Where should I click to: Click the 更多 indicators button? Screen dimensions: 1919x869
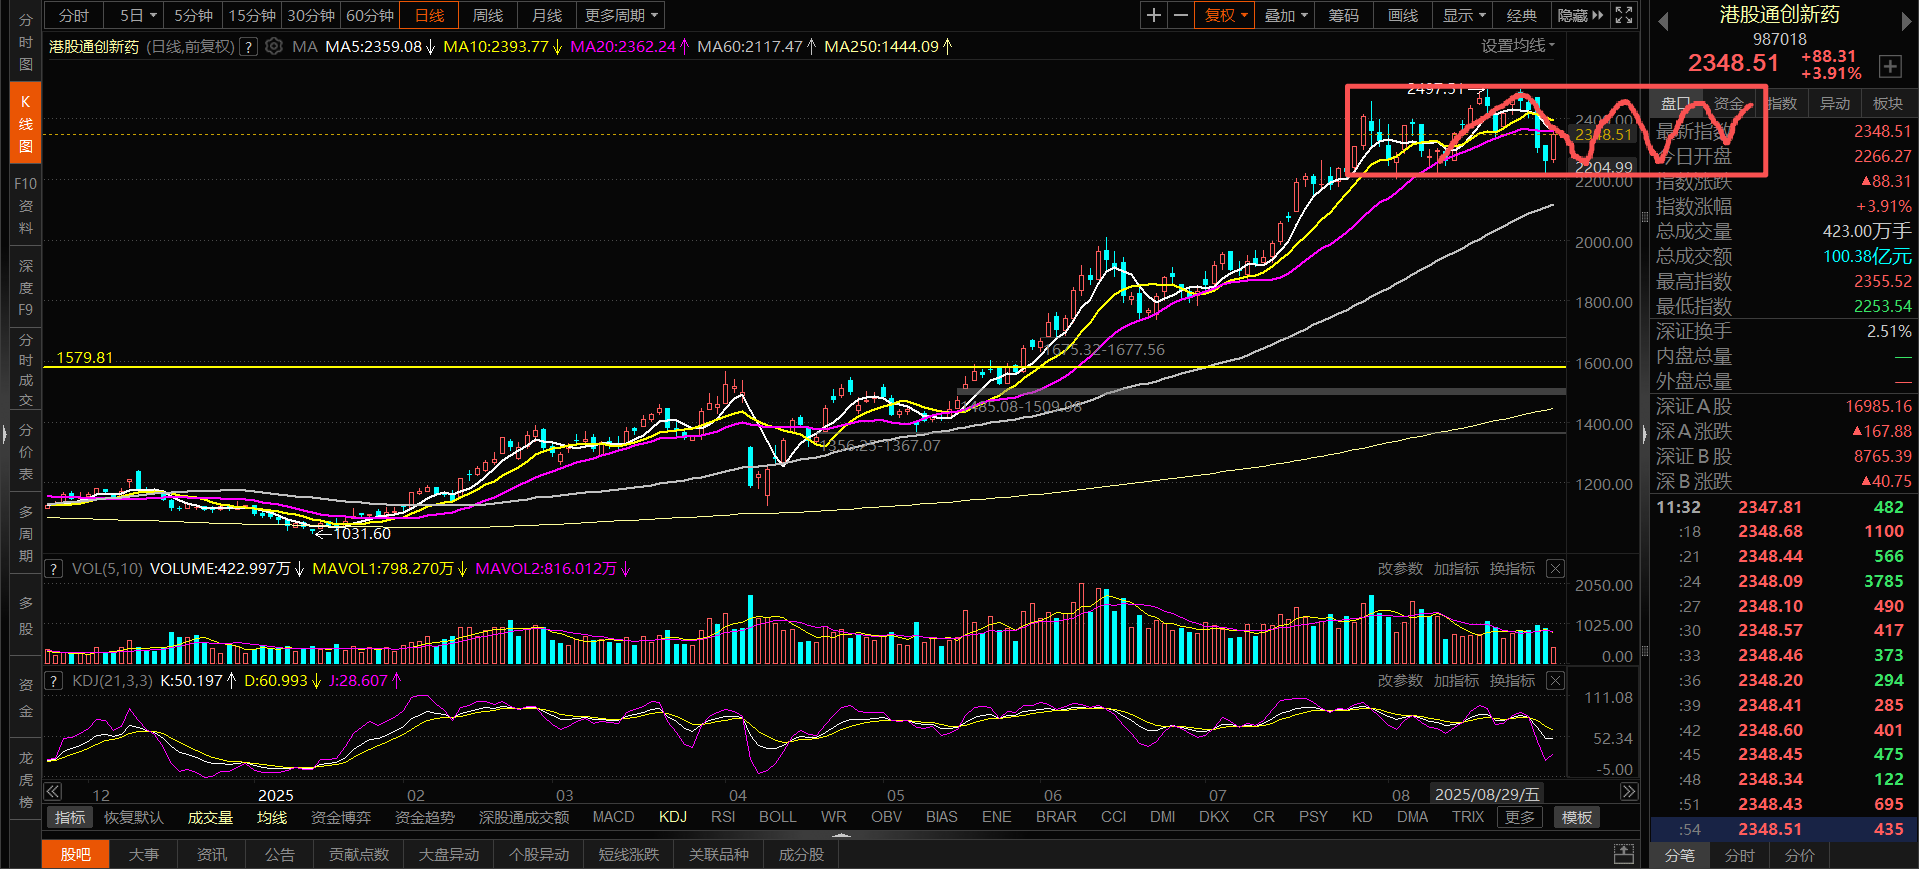1520,817
